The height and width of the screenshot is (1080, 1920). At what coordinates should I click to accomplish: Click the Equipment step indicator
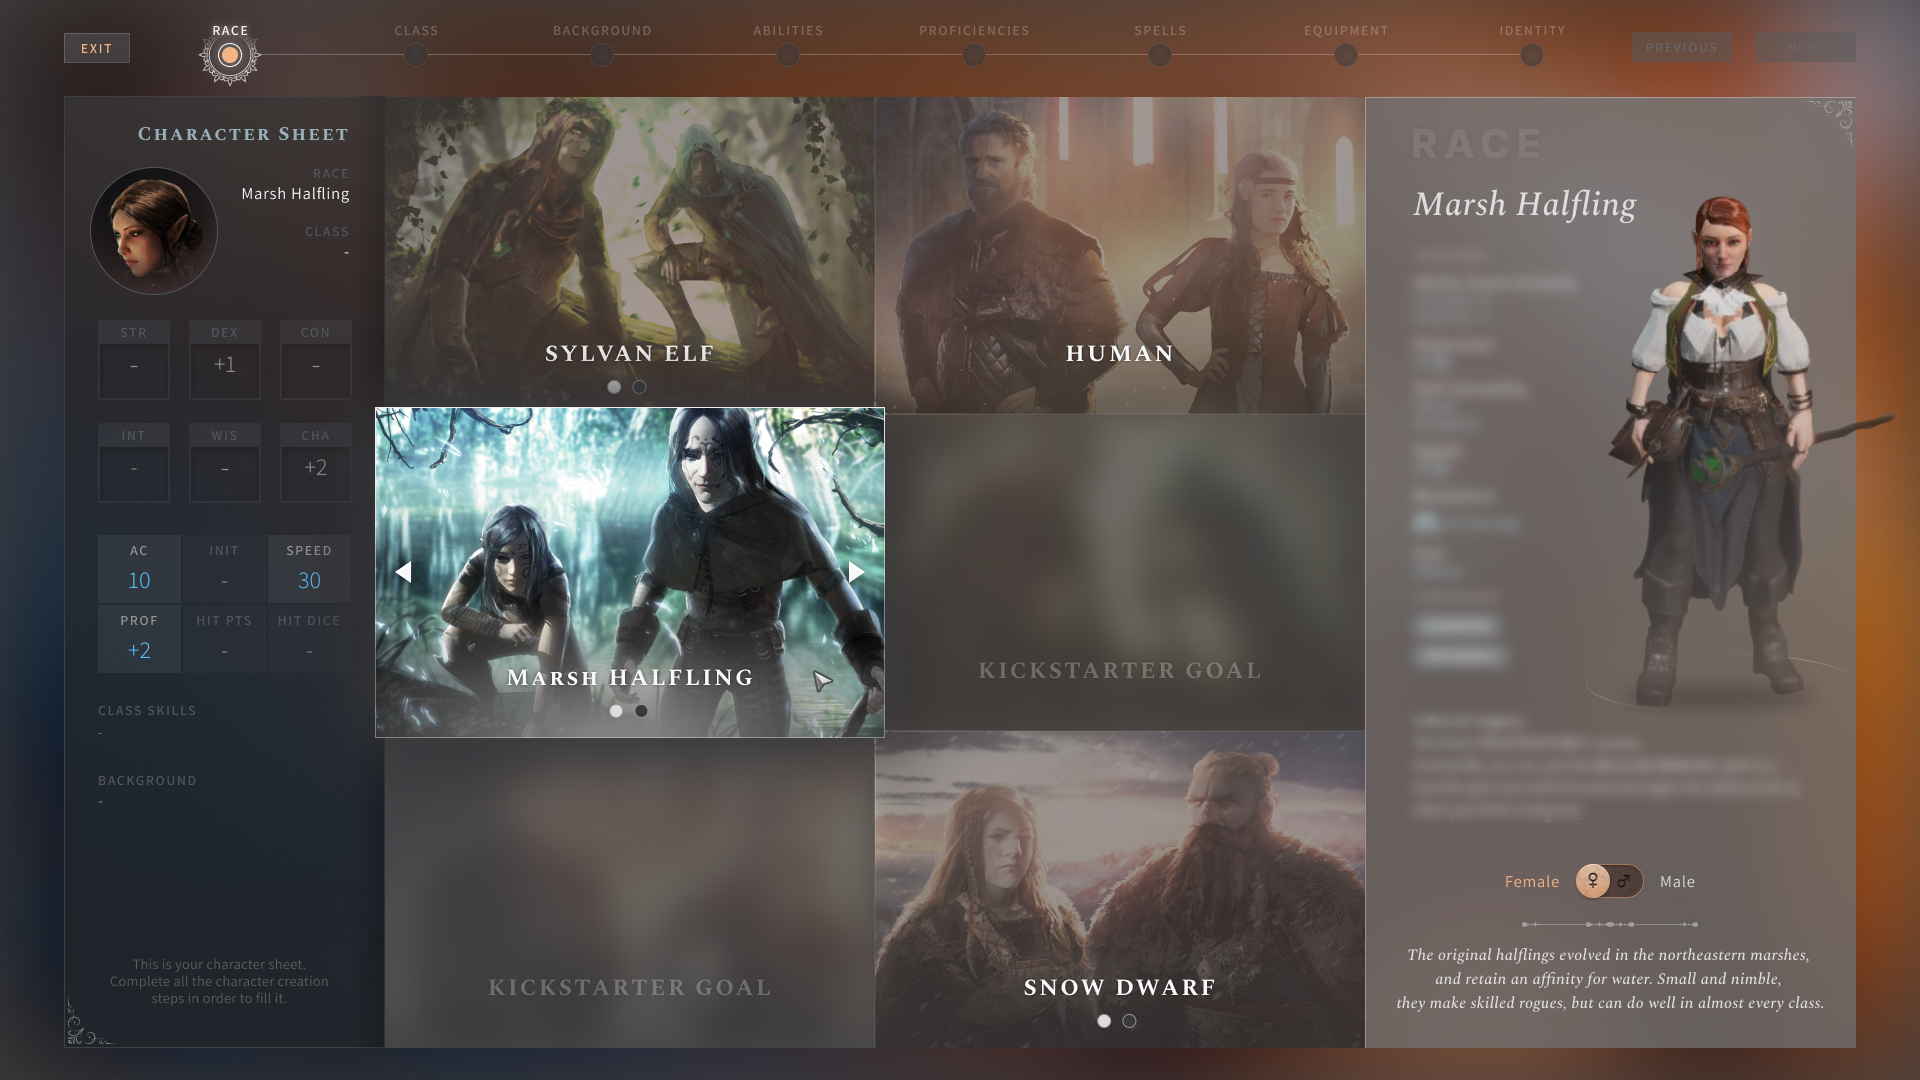click(x=1346, y=55)
